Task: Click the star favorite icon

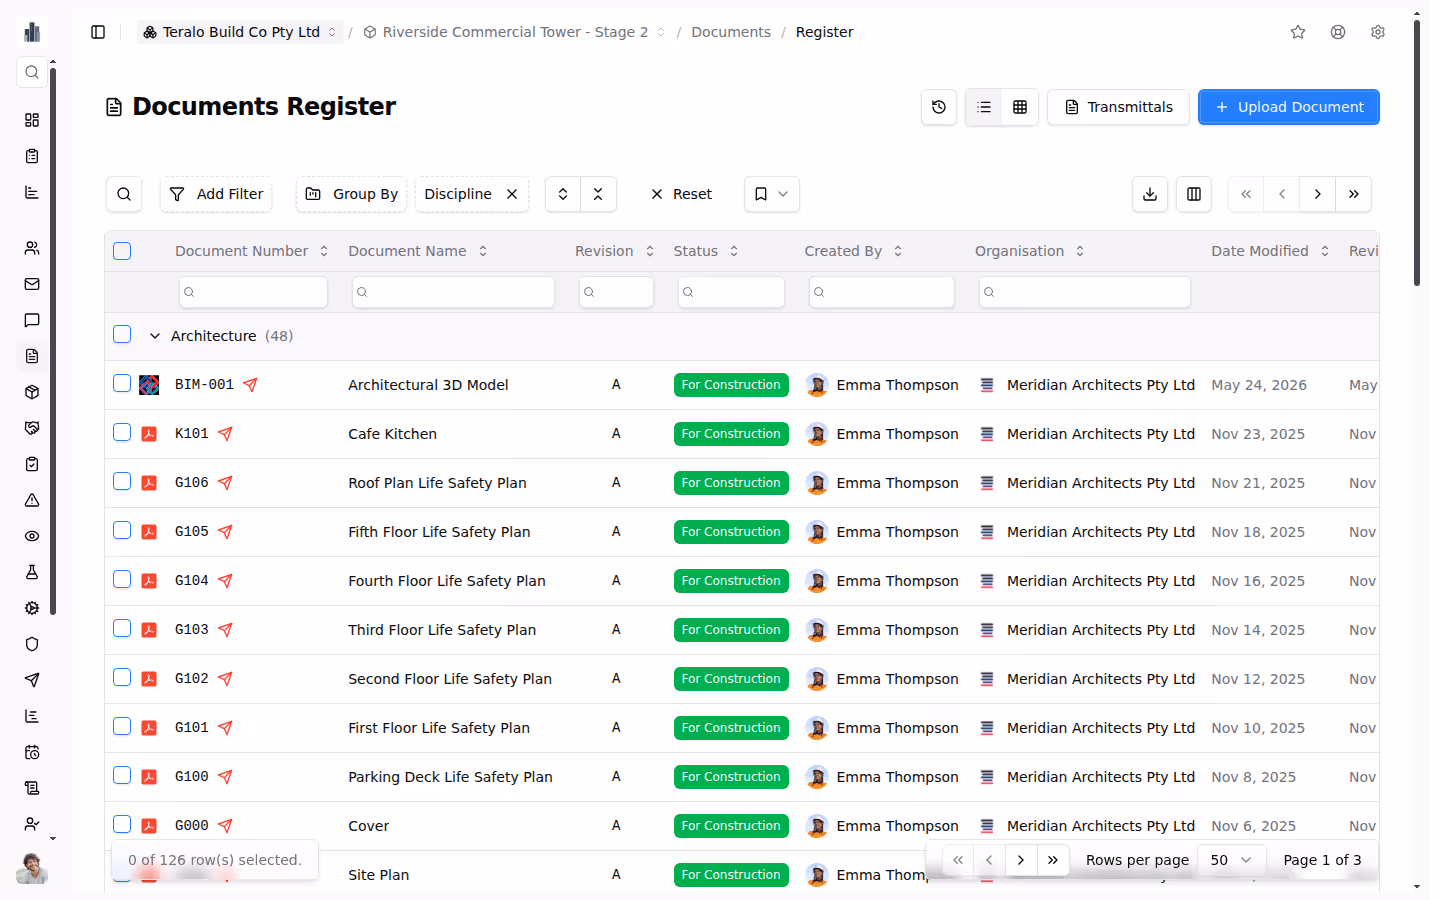Action: click(1298, 32)
